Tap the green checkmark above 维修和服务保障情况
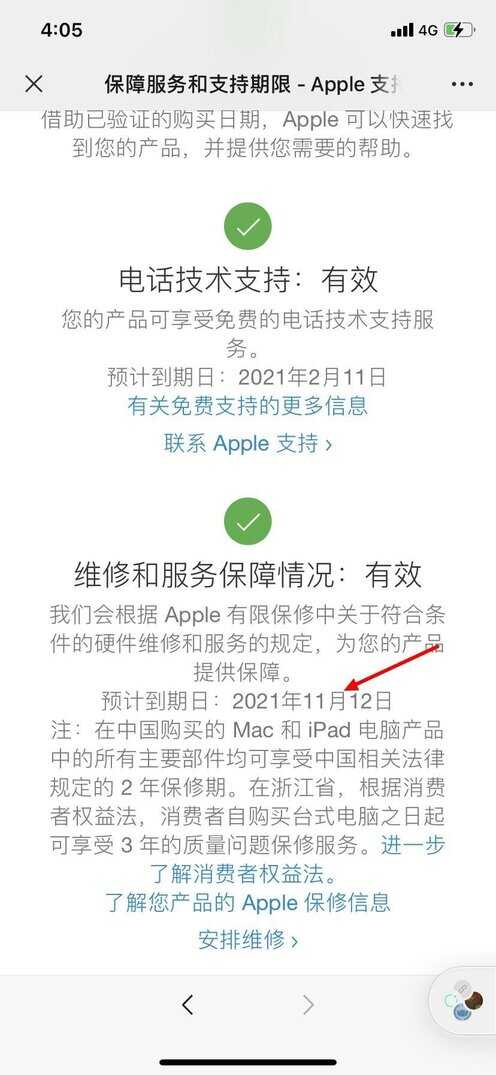The image size is (496, 1075). pos(248,522)
